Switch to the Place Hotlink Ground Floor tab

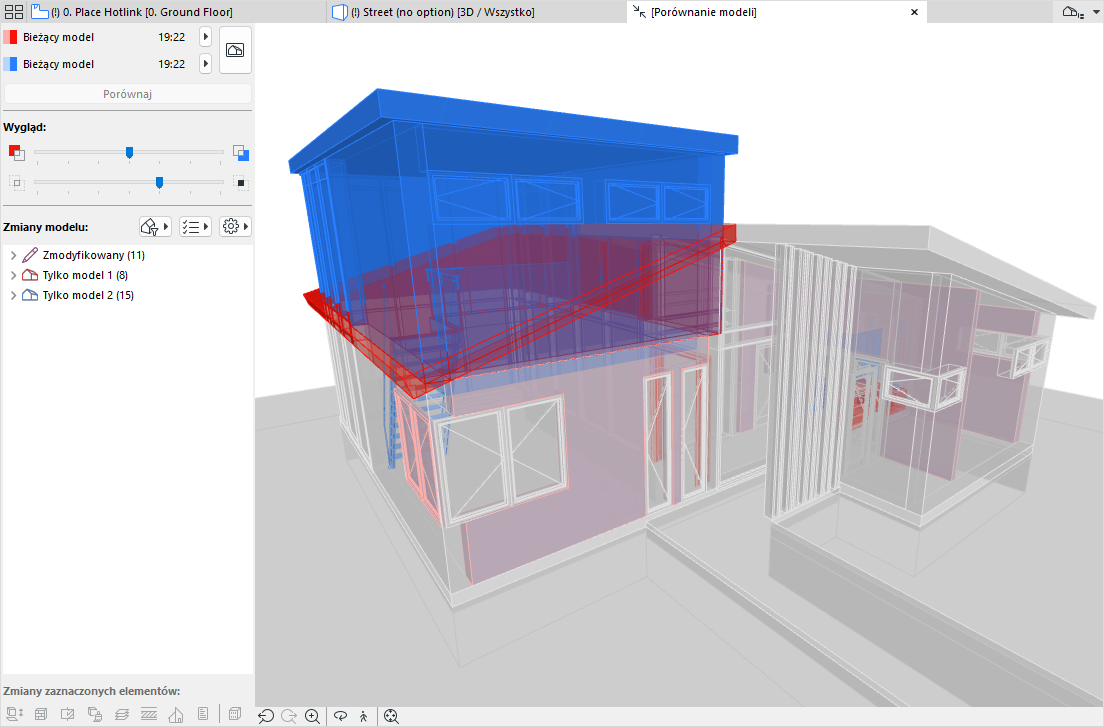click(x=140, y=12)
